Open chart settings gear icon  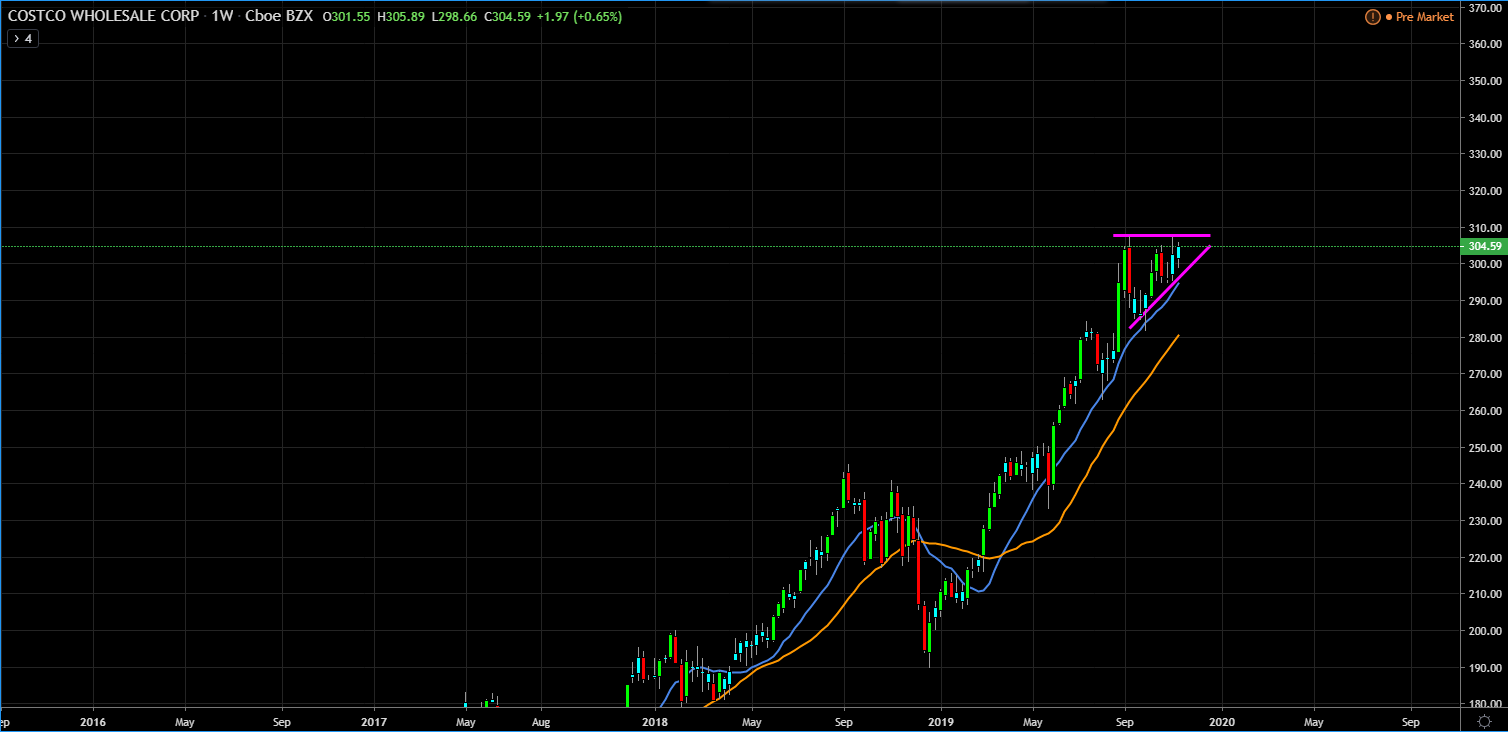1484,721
